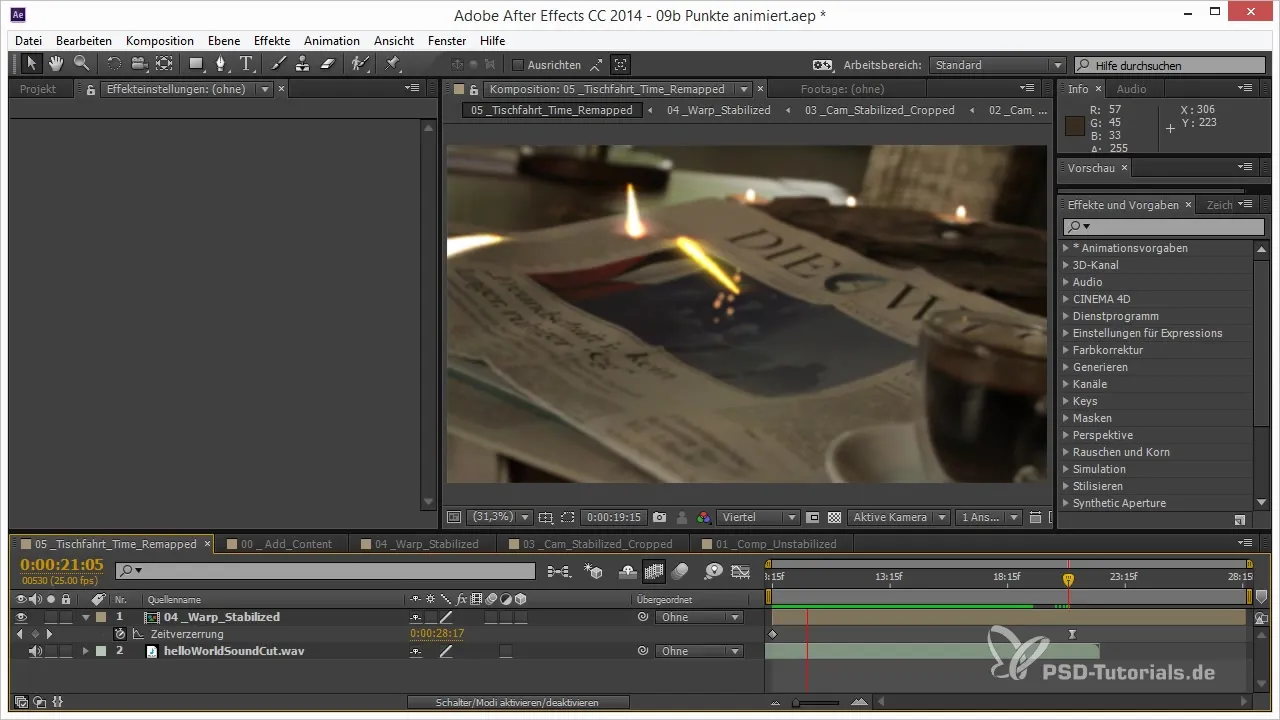The height and width of the screenshot is (720, 1280).
Task: Toggle the Ausrichten checkbox
Action: (x=518, y=65)
